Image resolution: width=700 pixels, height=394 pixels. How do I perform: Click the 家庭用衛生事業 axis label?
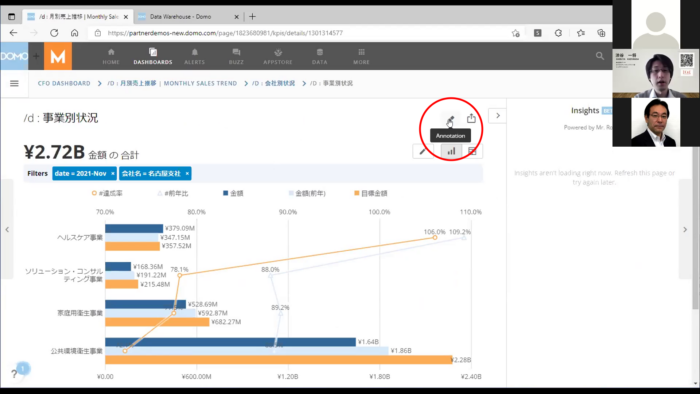[x=80, y=313]
